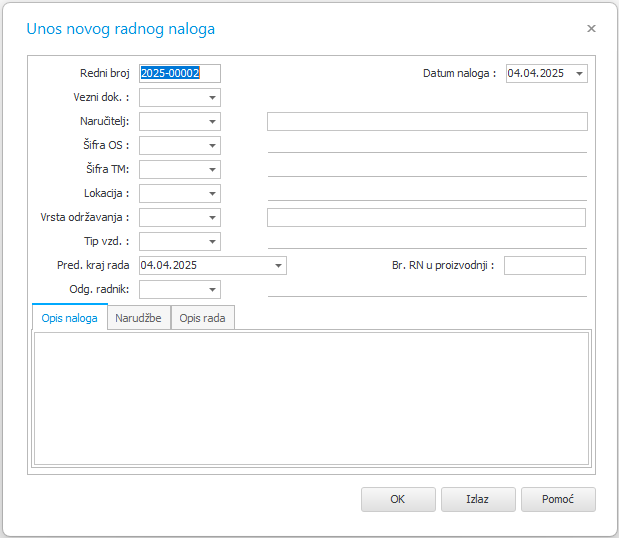Screen dimensions: 619x538
Task: Select the Opis naloga tab
Action: [x=69, y=317]
